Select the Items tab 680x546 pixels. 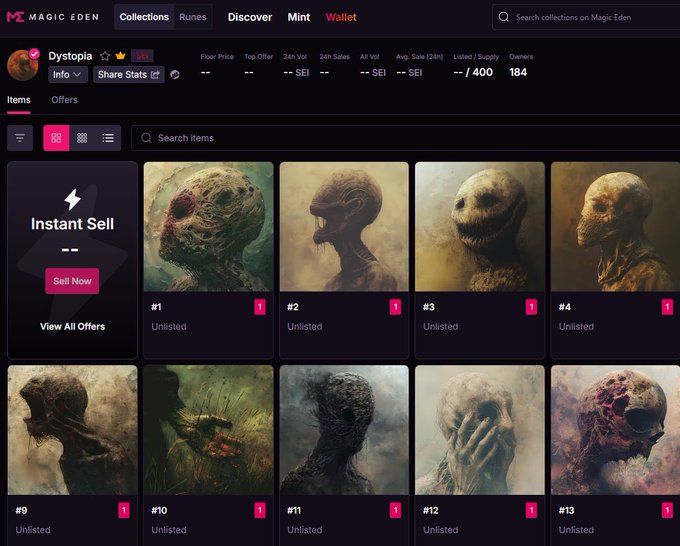(x=19, y=100)
